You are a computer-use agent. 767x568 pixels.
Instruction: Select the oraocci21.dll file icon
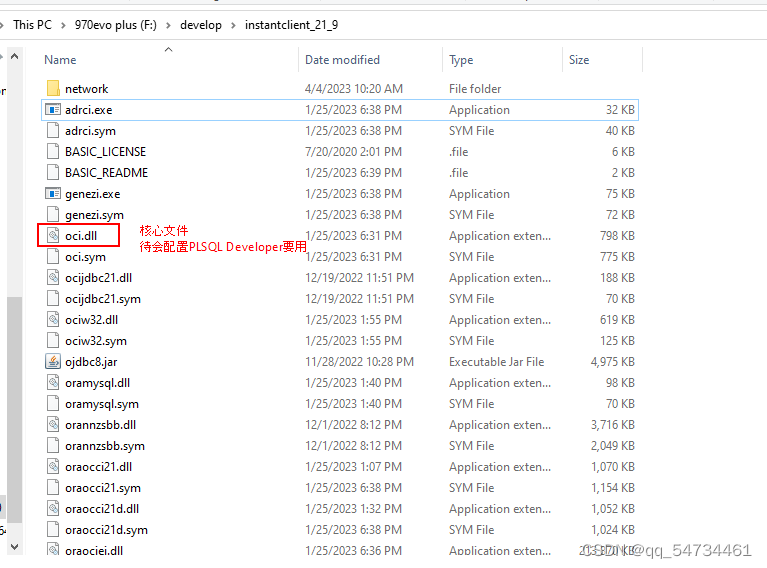point(53,467)
